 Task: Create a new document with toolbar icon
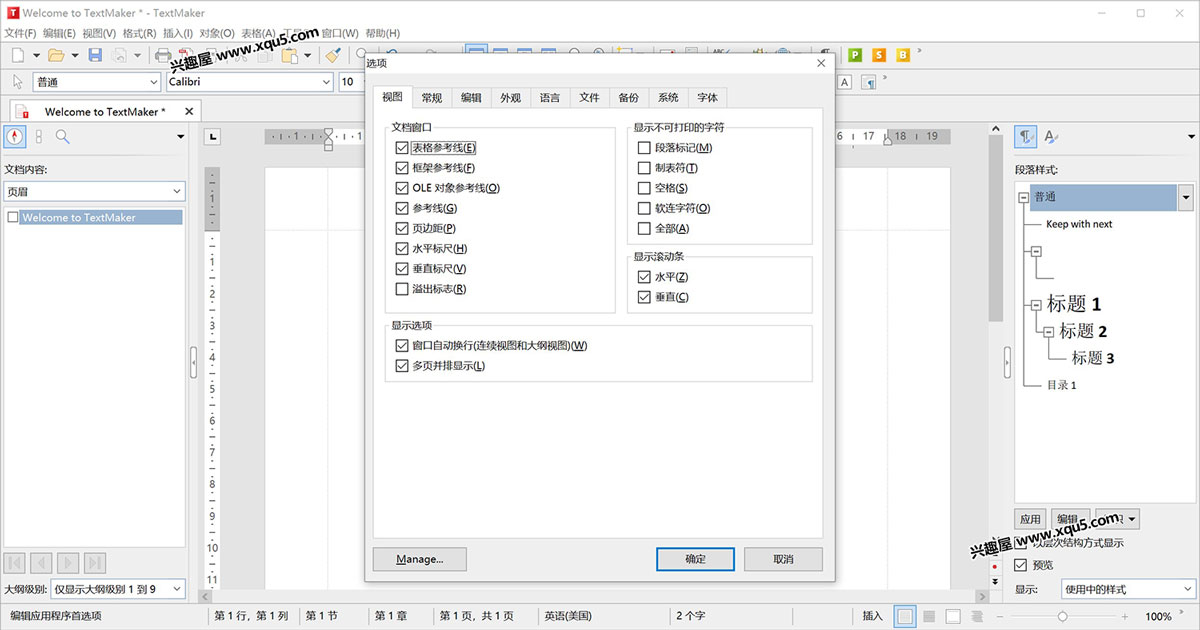tap(18, 56)
